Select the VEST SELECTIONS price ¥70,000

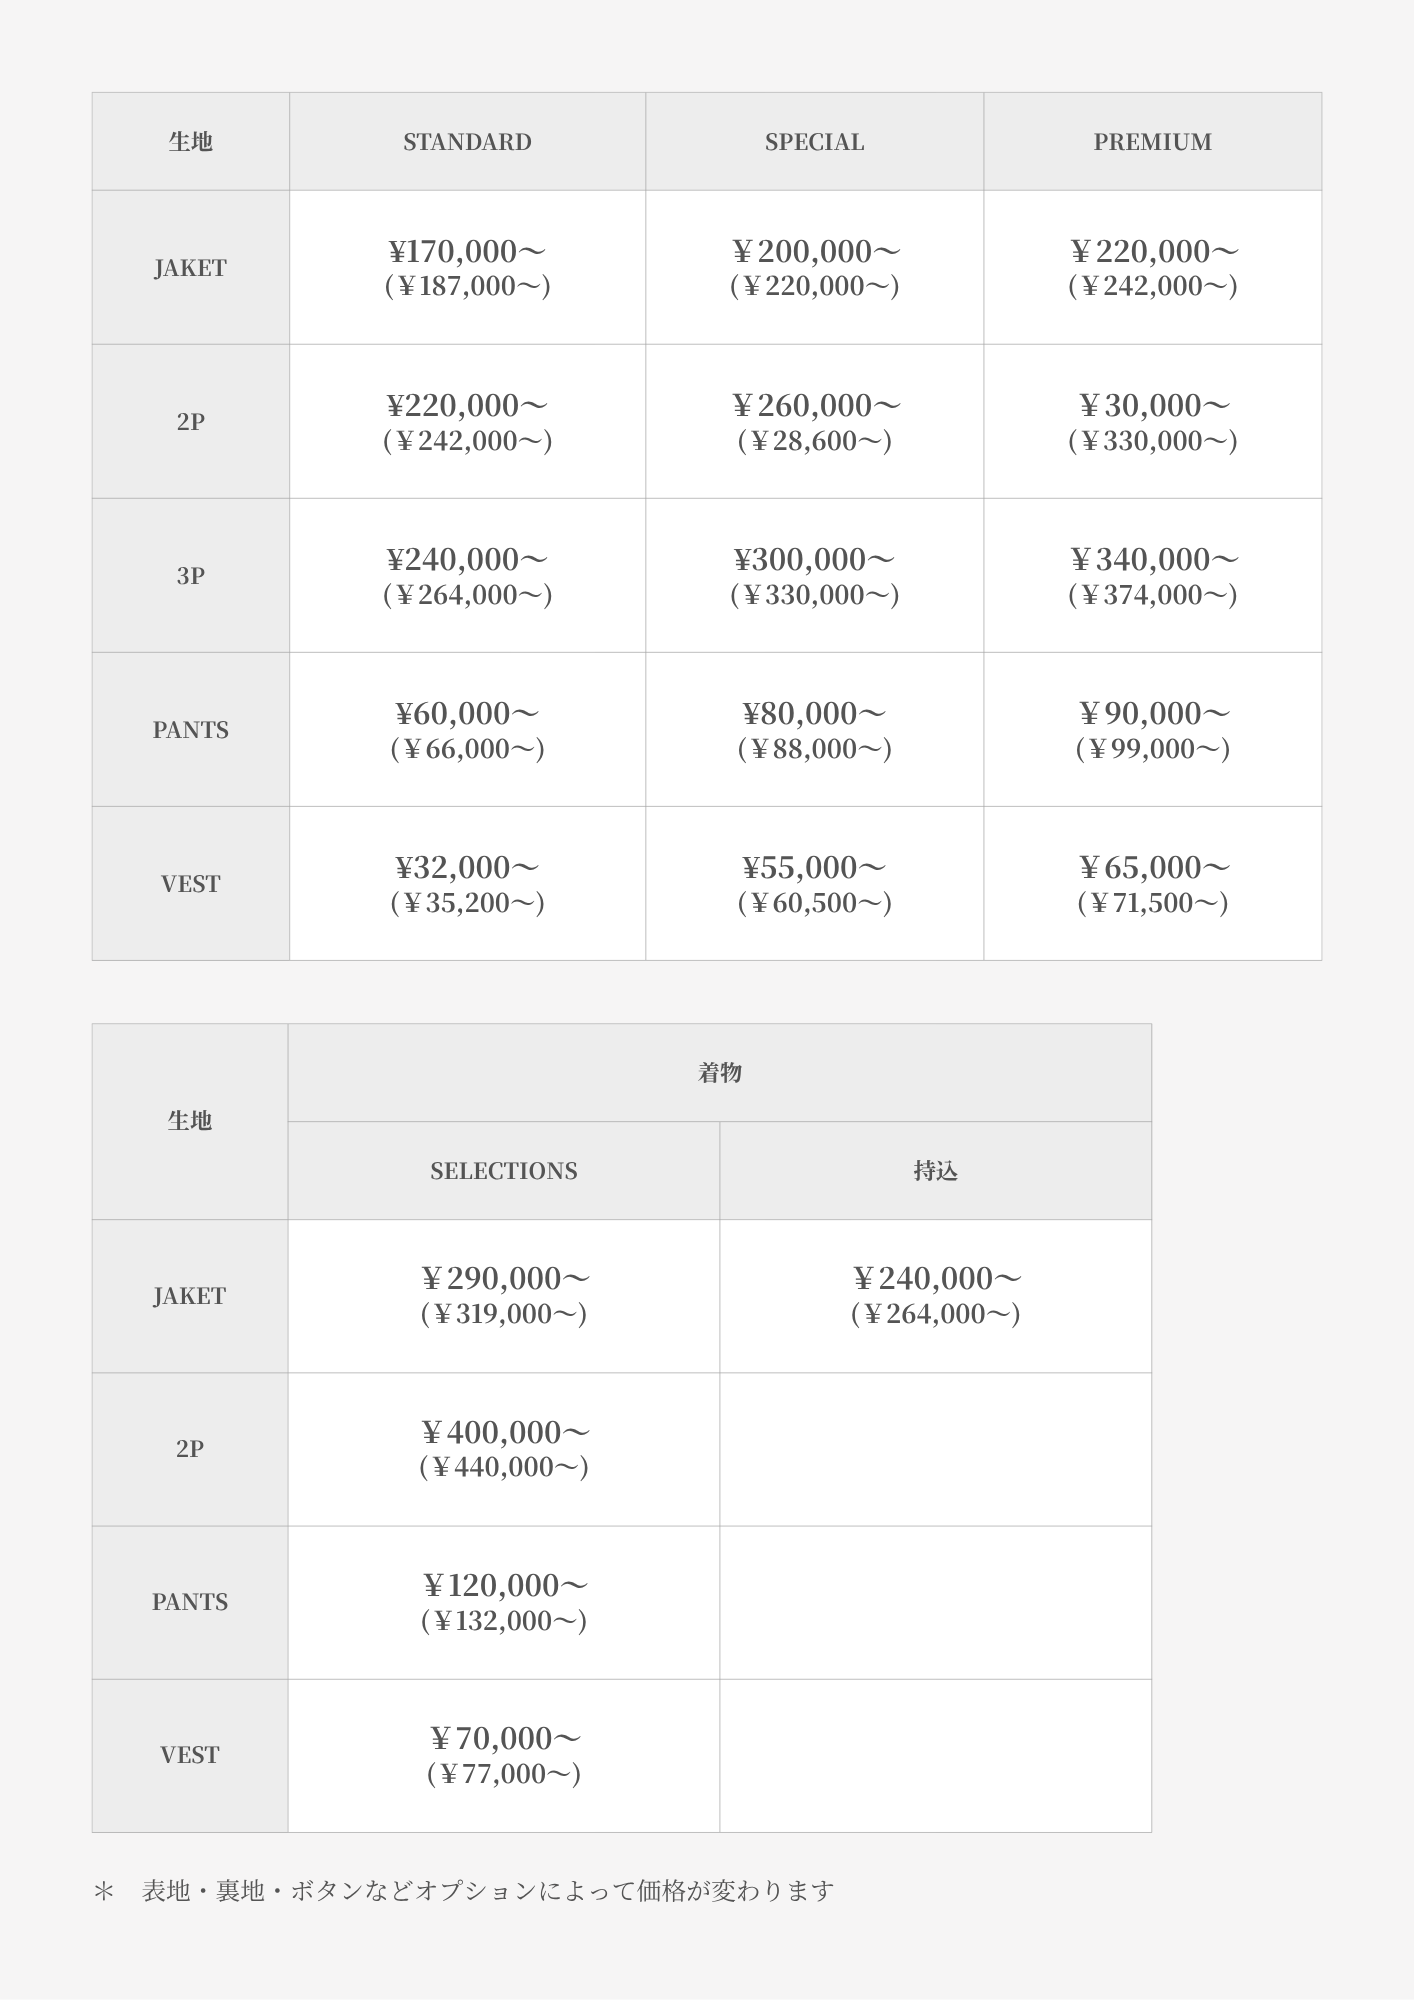click(504, 1739)
